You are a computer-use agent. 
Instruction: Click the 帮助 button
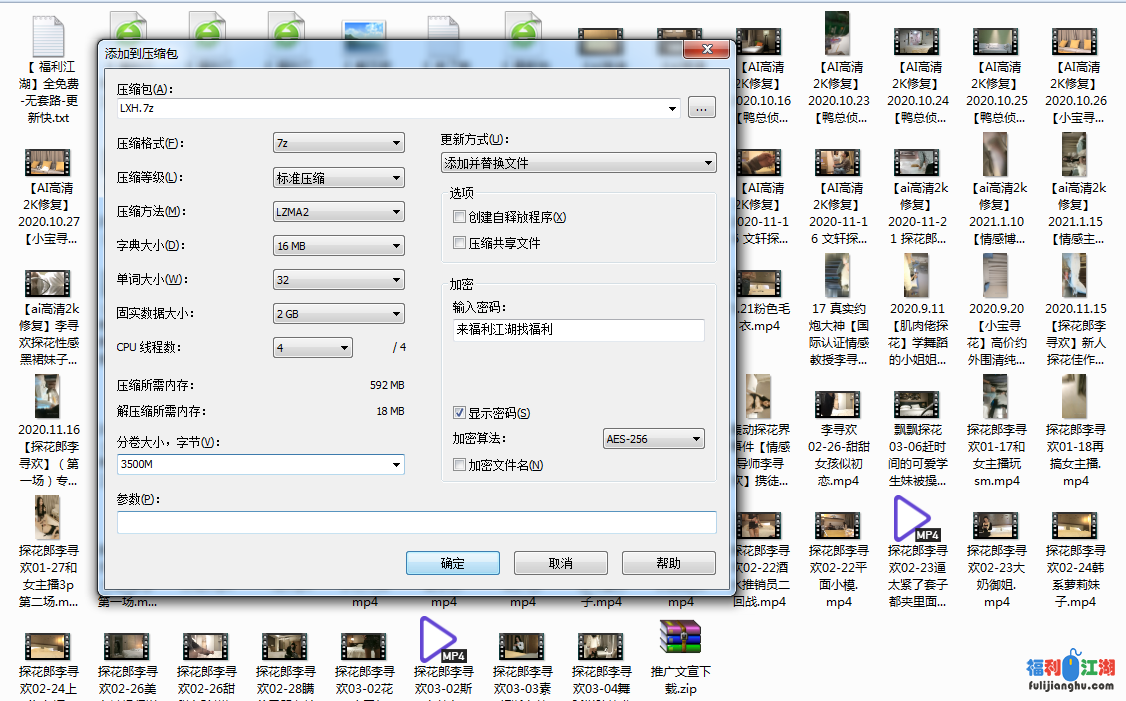[x=668, y=563]
